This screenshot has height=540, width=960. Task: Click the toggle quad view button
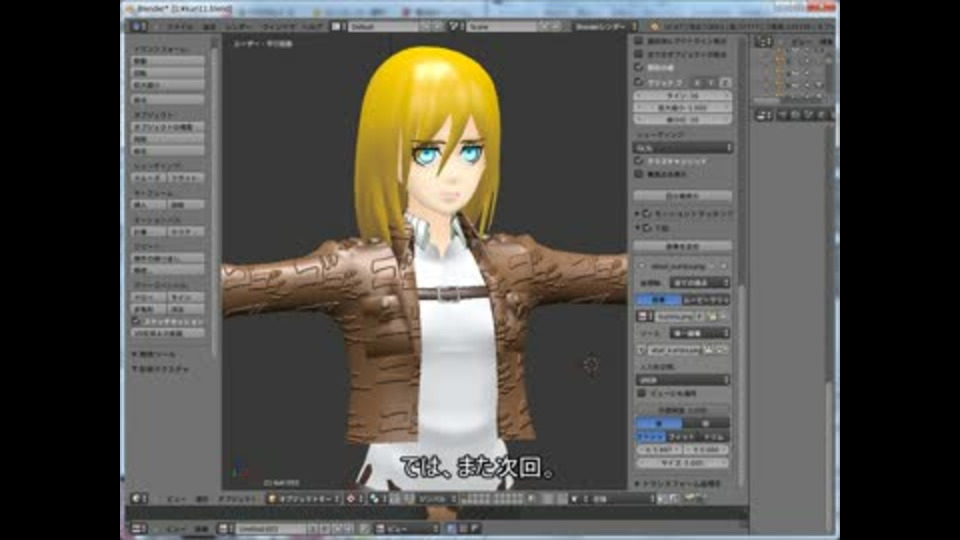pyautogui.click(x=683, y=196)
